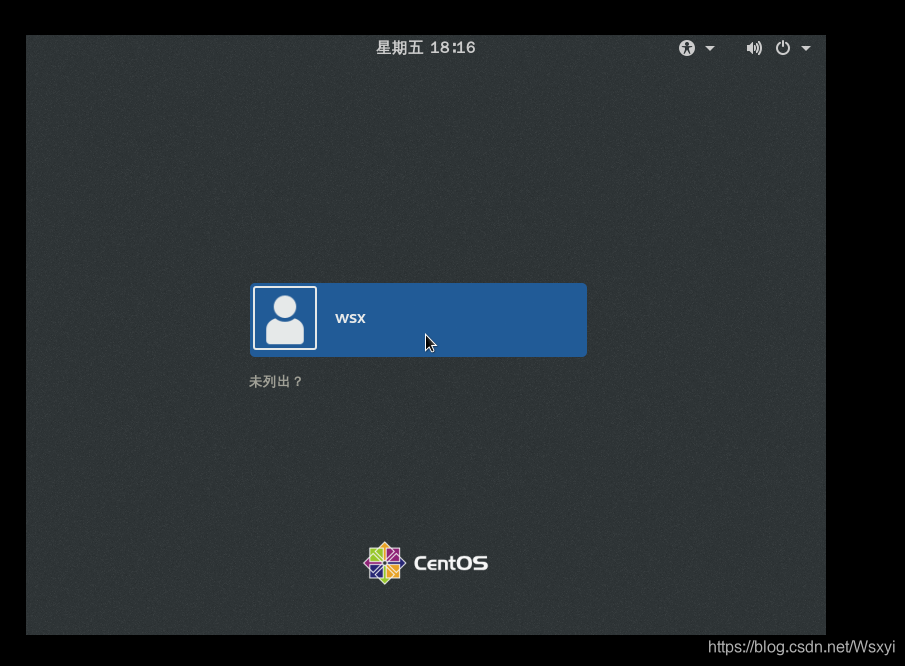Viewport: 905px width, 666px height.
Task: Expand the accessibility dropdown arrow
Action: tap(710, 48)
